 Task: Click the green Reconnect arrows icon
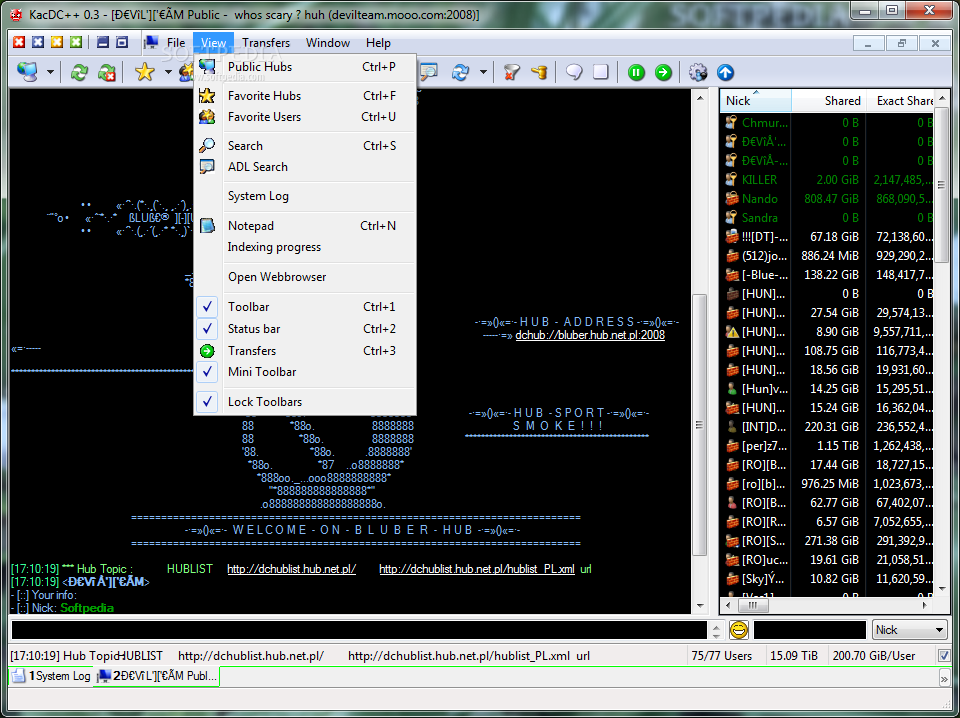(x=79, y=72)
